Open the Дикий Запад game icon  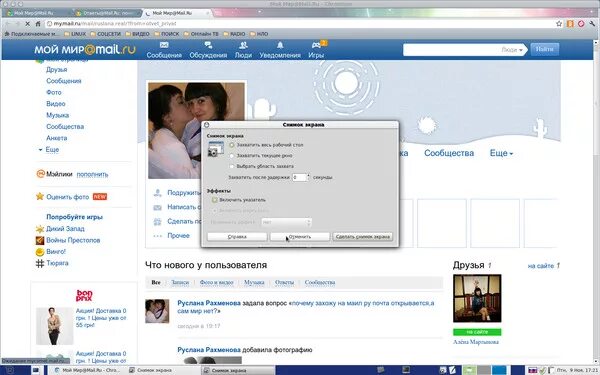pyautogui.click(x=40, y=229)
